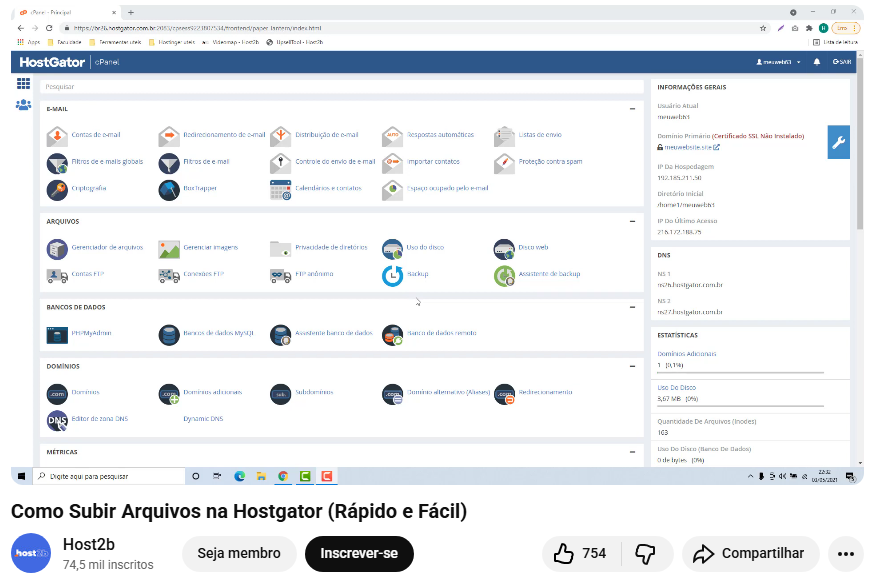Open the cPanel notifications bell
The height and width of the screenshot is (577, 872).
coord(816,62)
